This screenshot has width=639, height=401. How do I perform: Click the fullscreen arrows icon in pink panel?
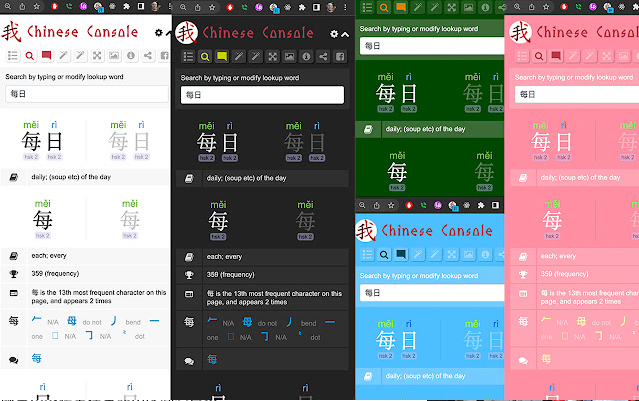point(606,56)
